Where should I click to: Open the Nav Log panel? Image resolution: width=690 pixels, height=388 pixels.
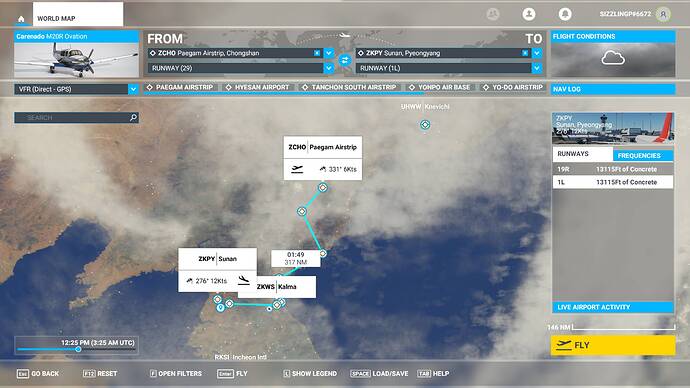613,89
